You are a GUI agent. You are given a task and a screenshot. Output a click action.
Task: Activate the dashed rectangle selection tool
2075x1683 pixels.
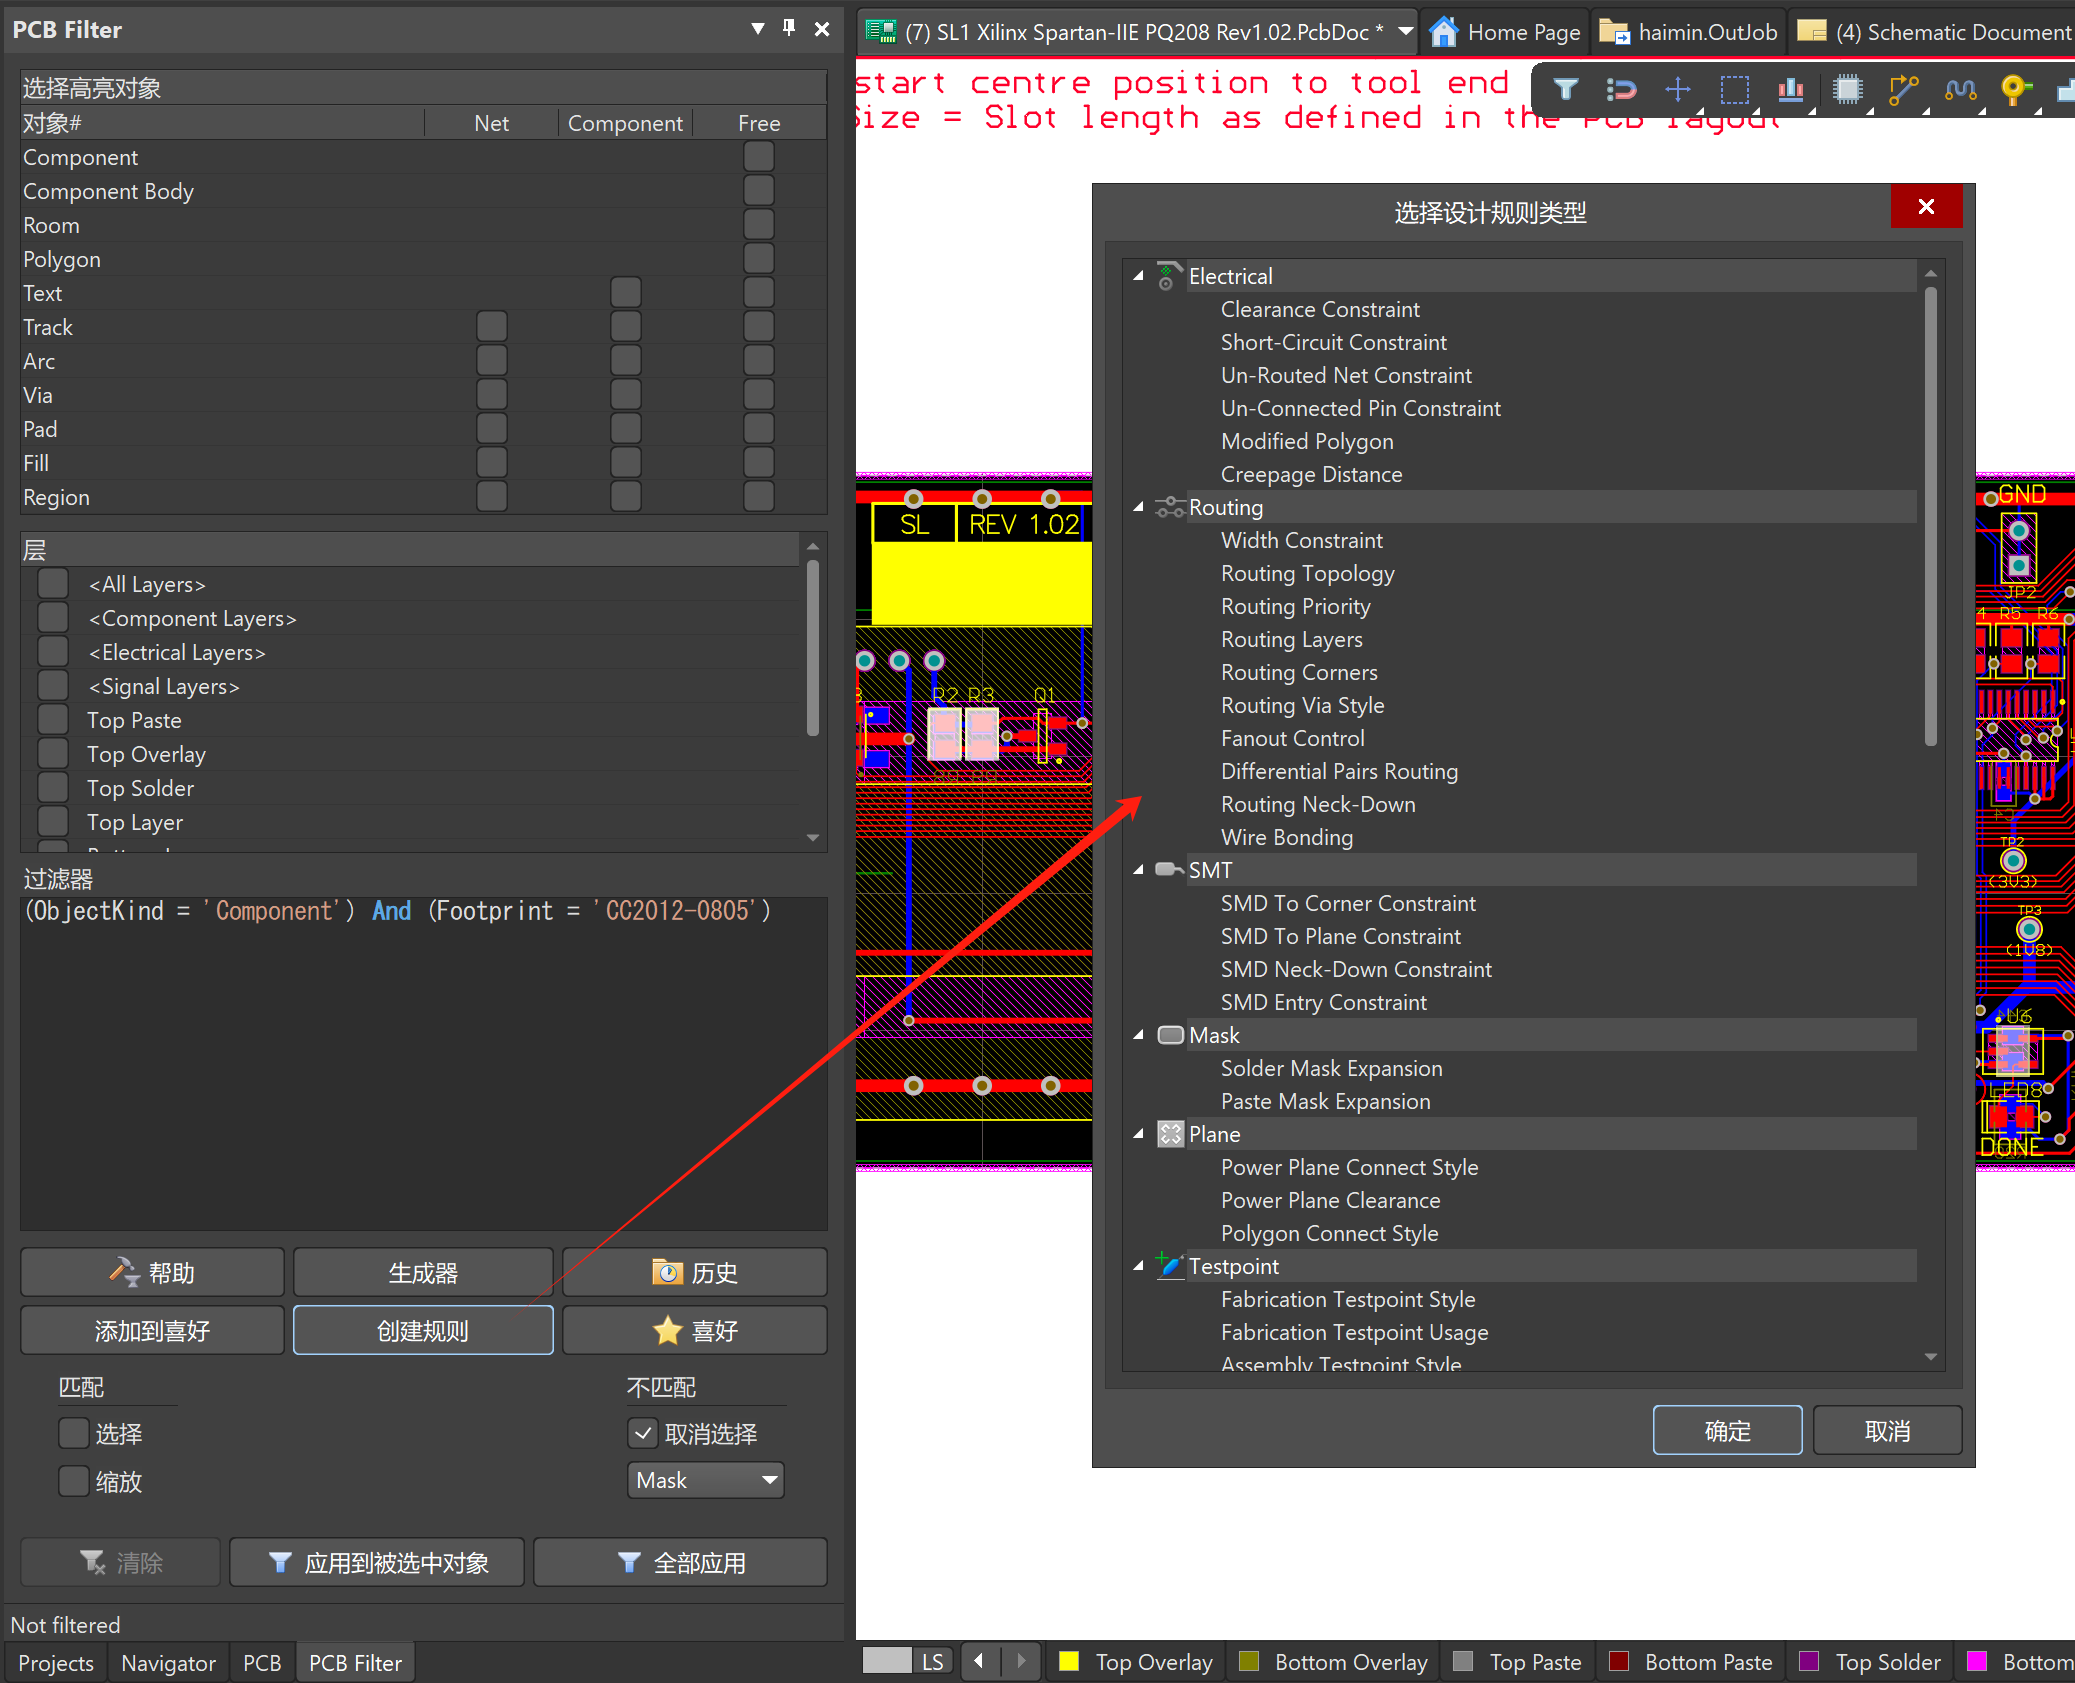tap(1734, 90)
